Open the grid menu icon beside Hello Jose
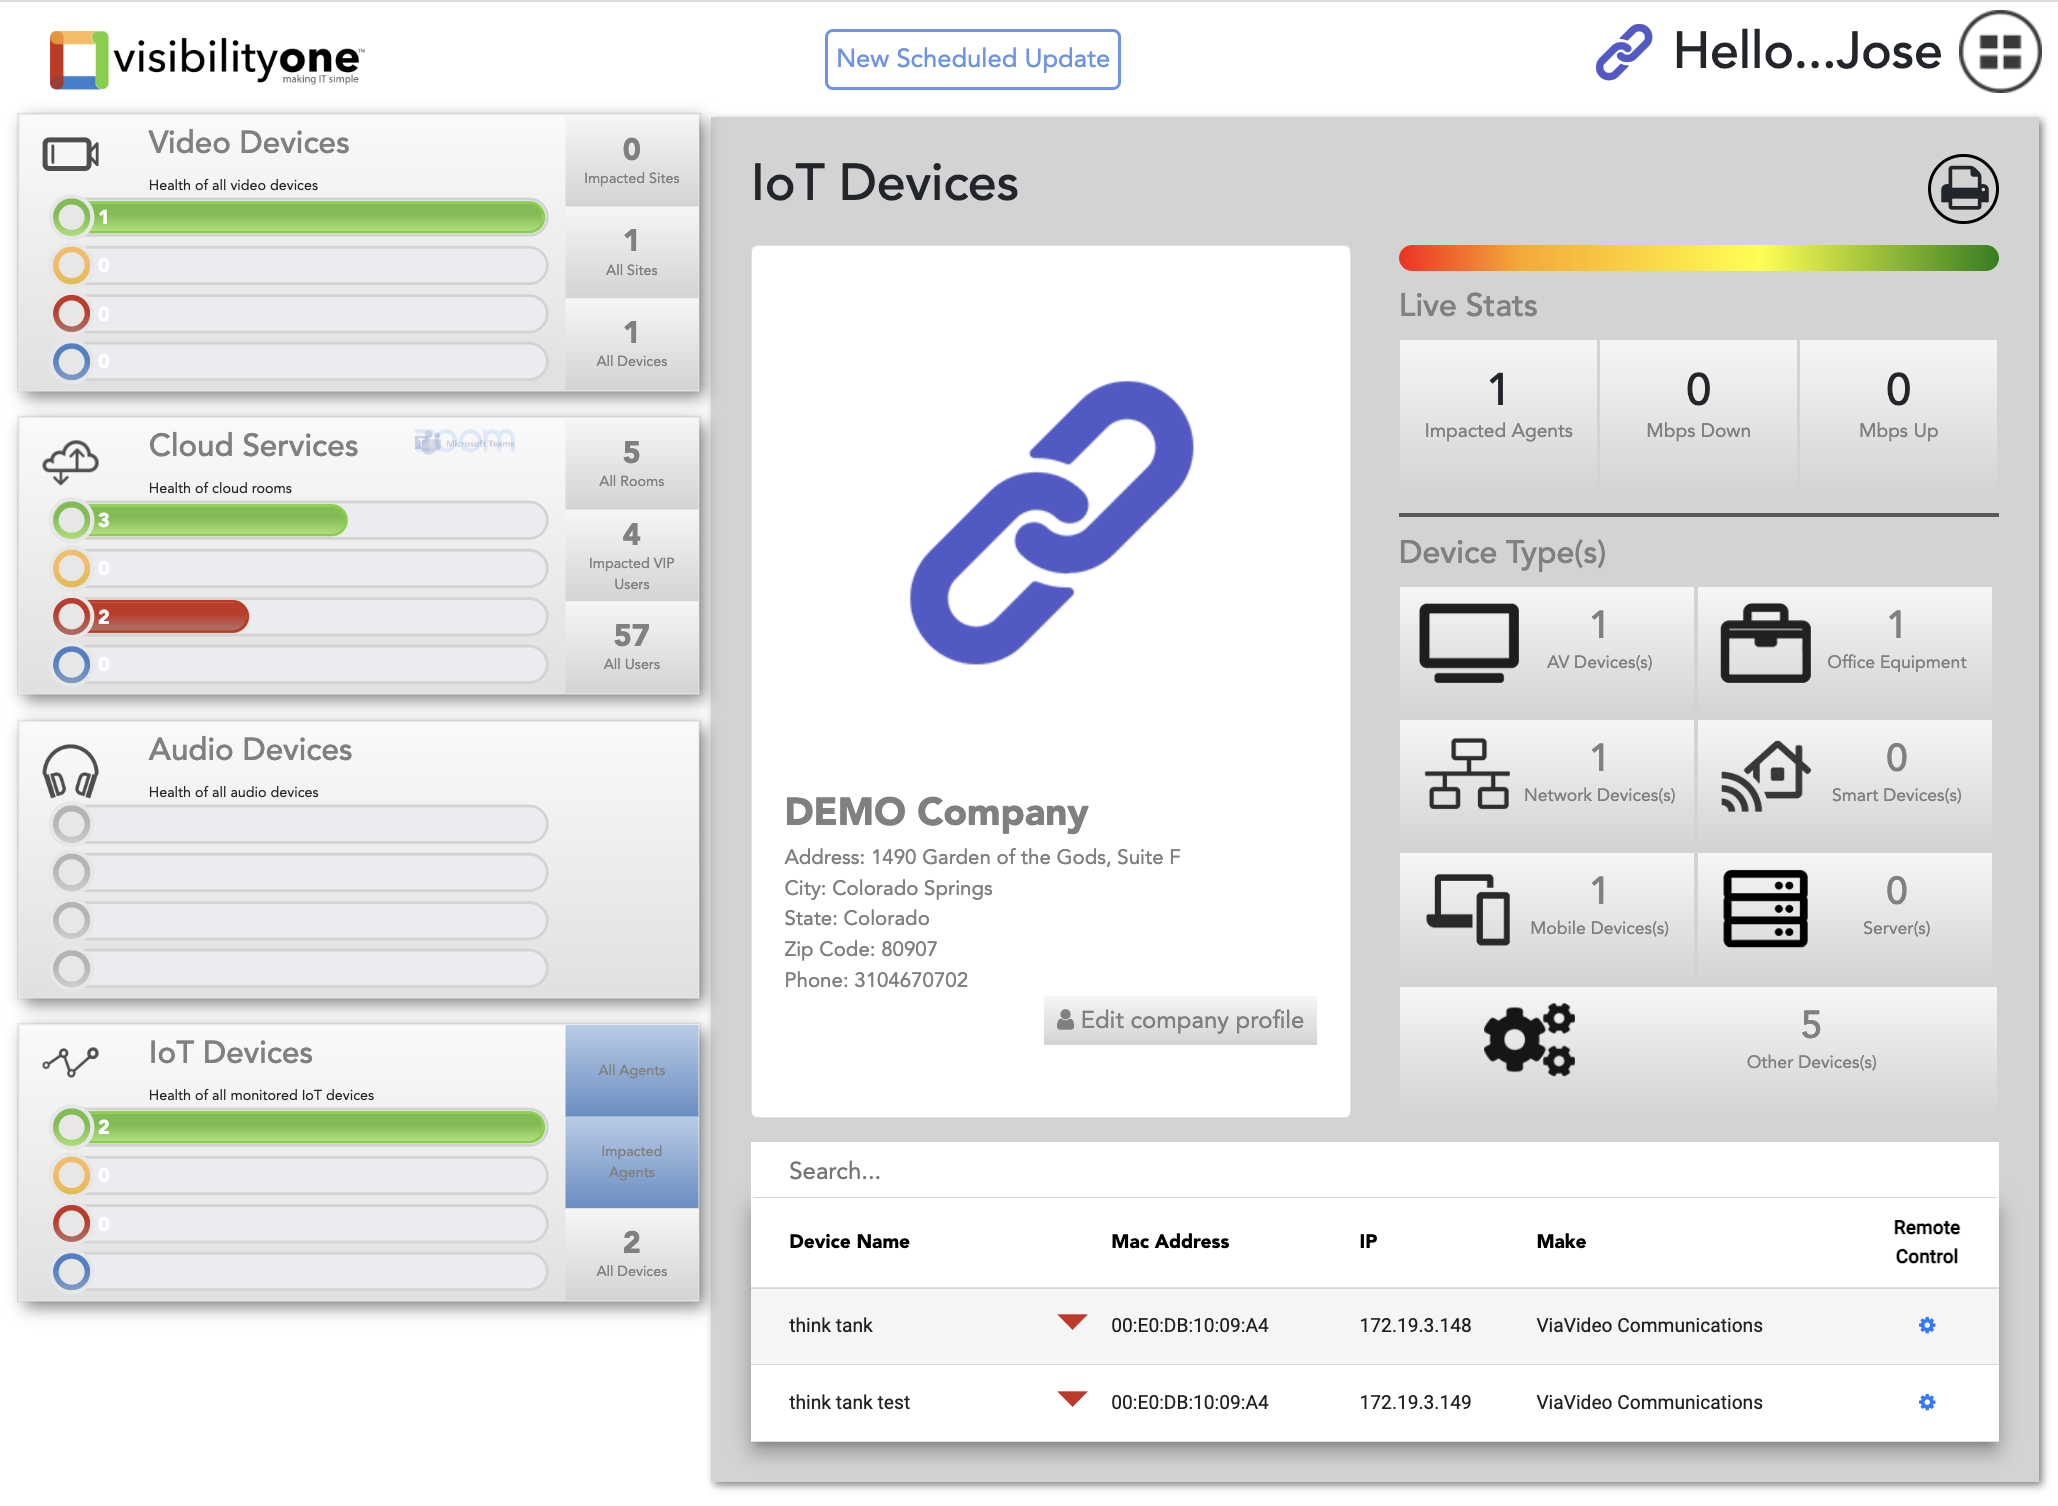 1999,52
